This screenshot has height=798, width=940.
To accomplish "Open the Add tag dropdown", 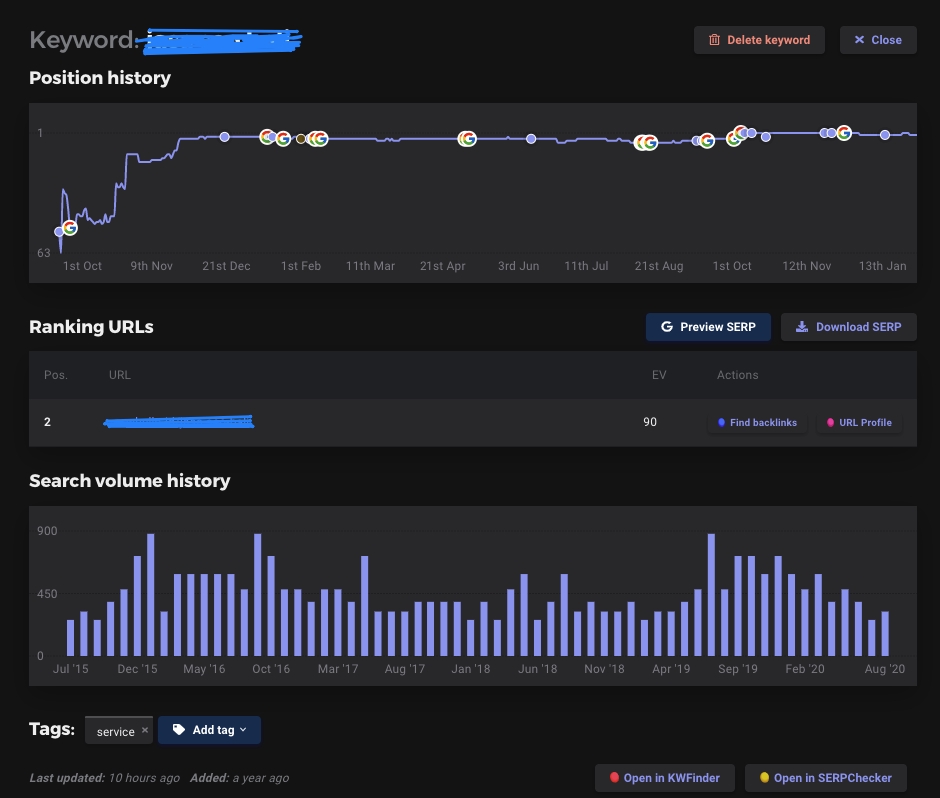I will (x=209, y=730).
